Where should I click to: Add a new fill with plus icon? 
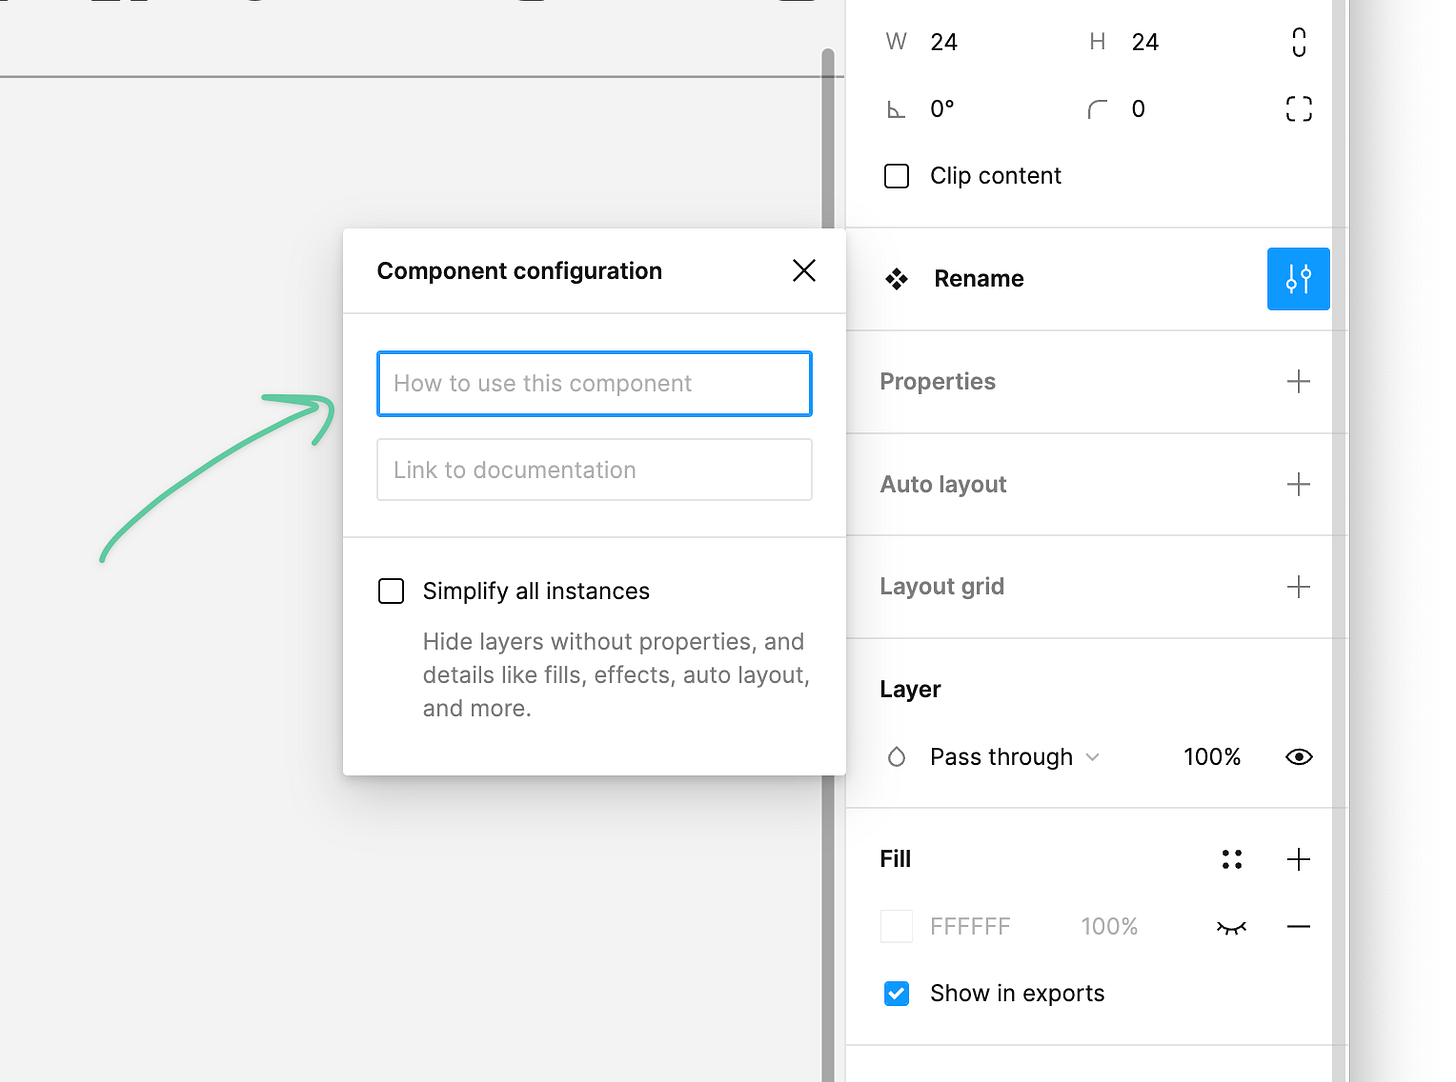[x=1298, y=859]
